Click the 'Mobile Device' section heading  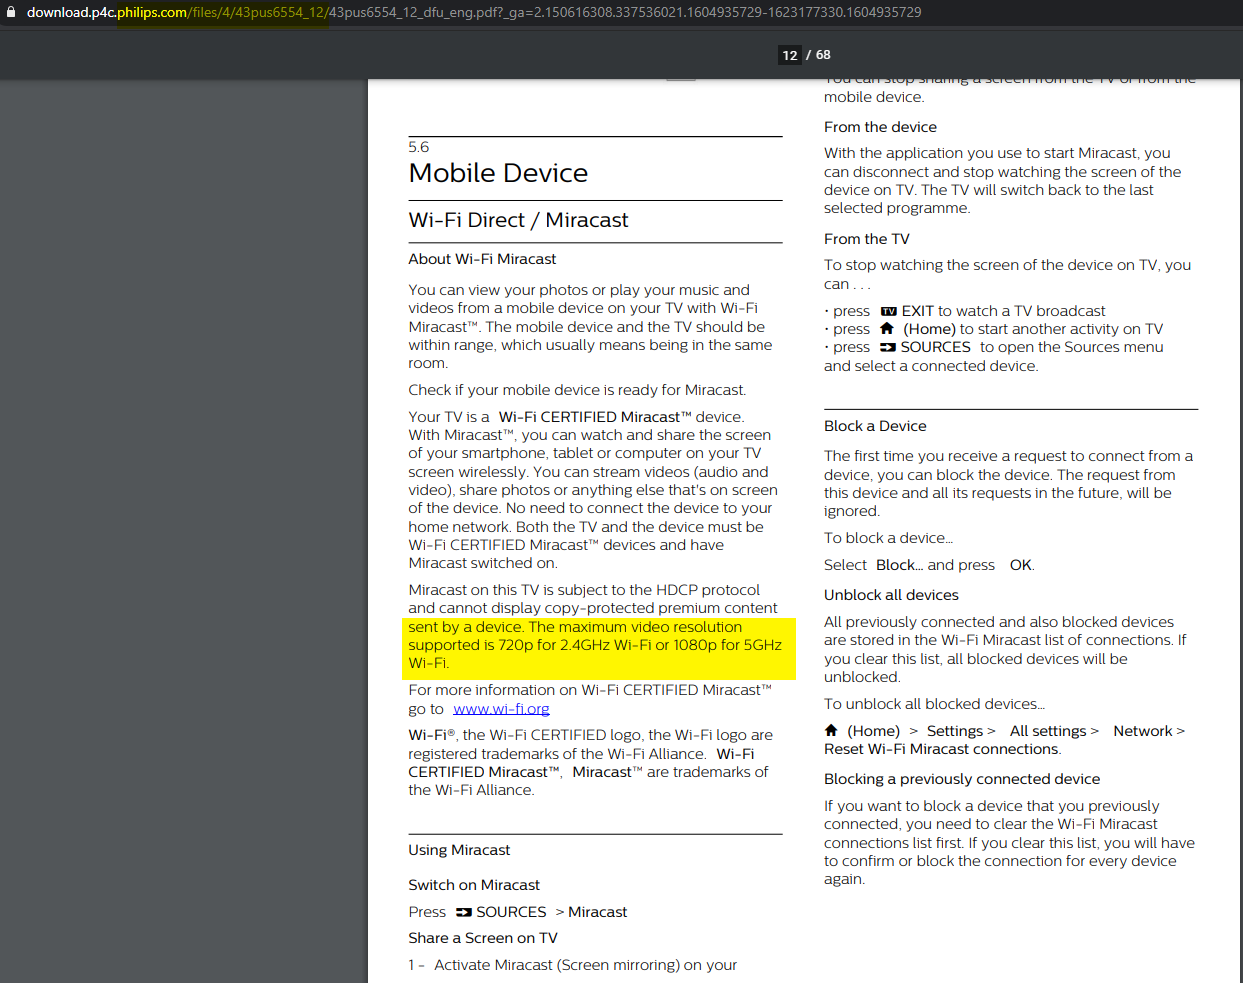point(498,173)
